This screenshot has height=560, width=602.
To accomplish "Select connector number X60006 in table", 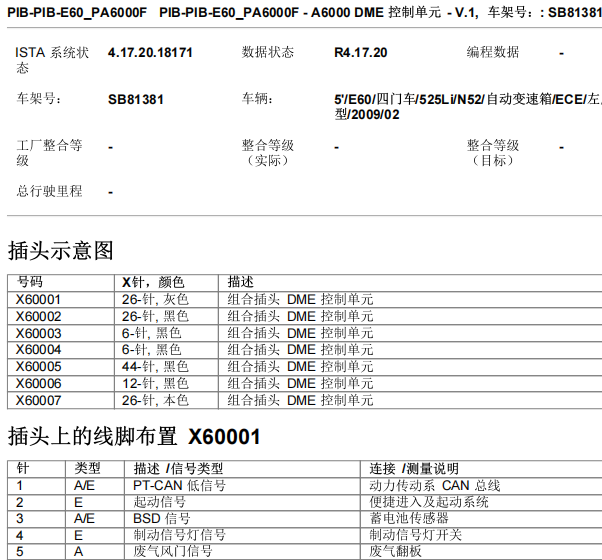I will point(38,383).
